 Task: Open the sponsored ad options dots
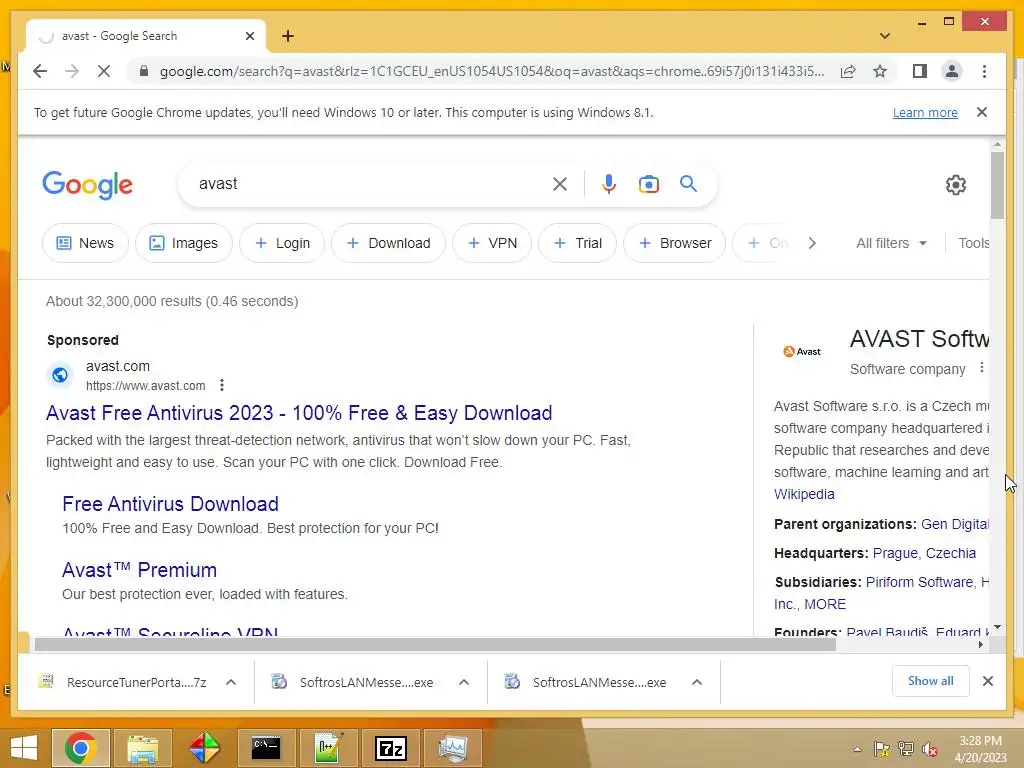(222, 385)
